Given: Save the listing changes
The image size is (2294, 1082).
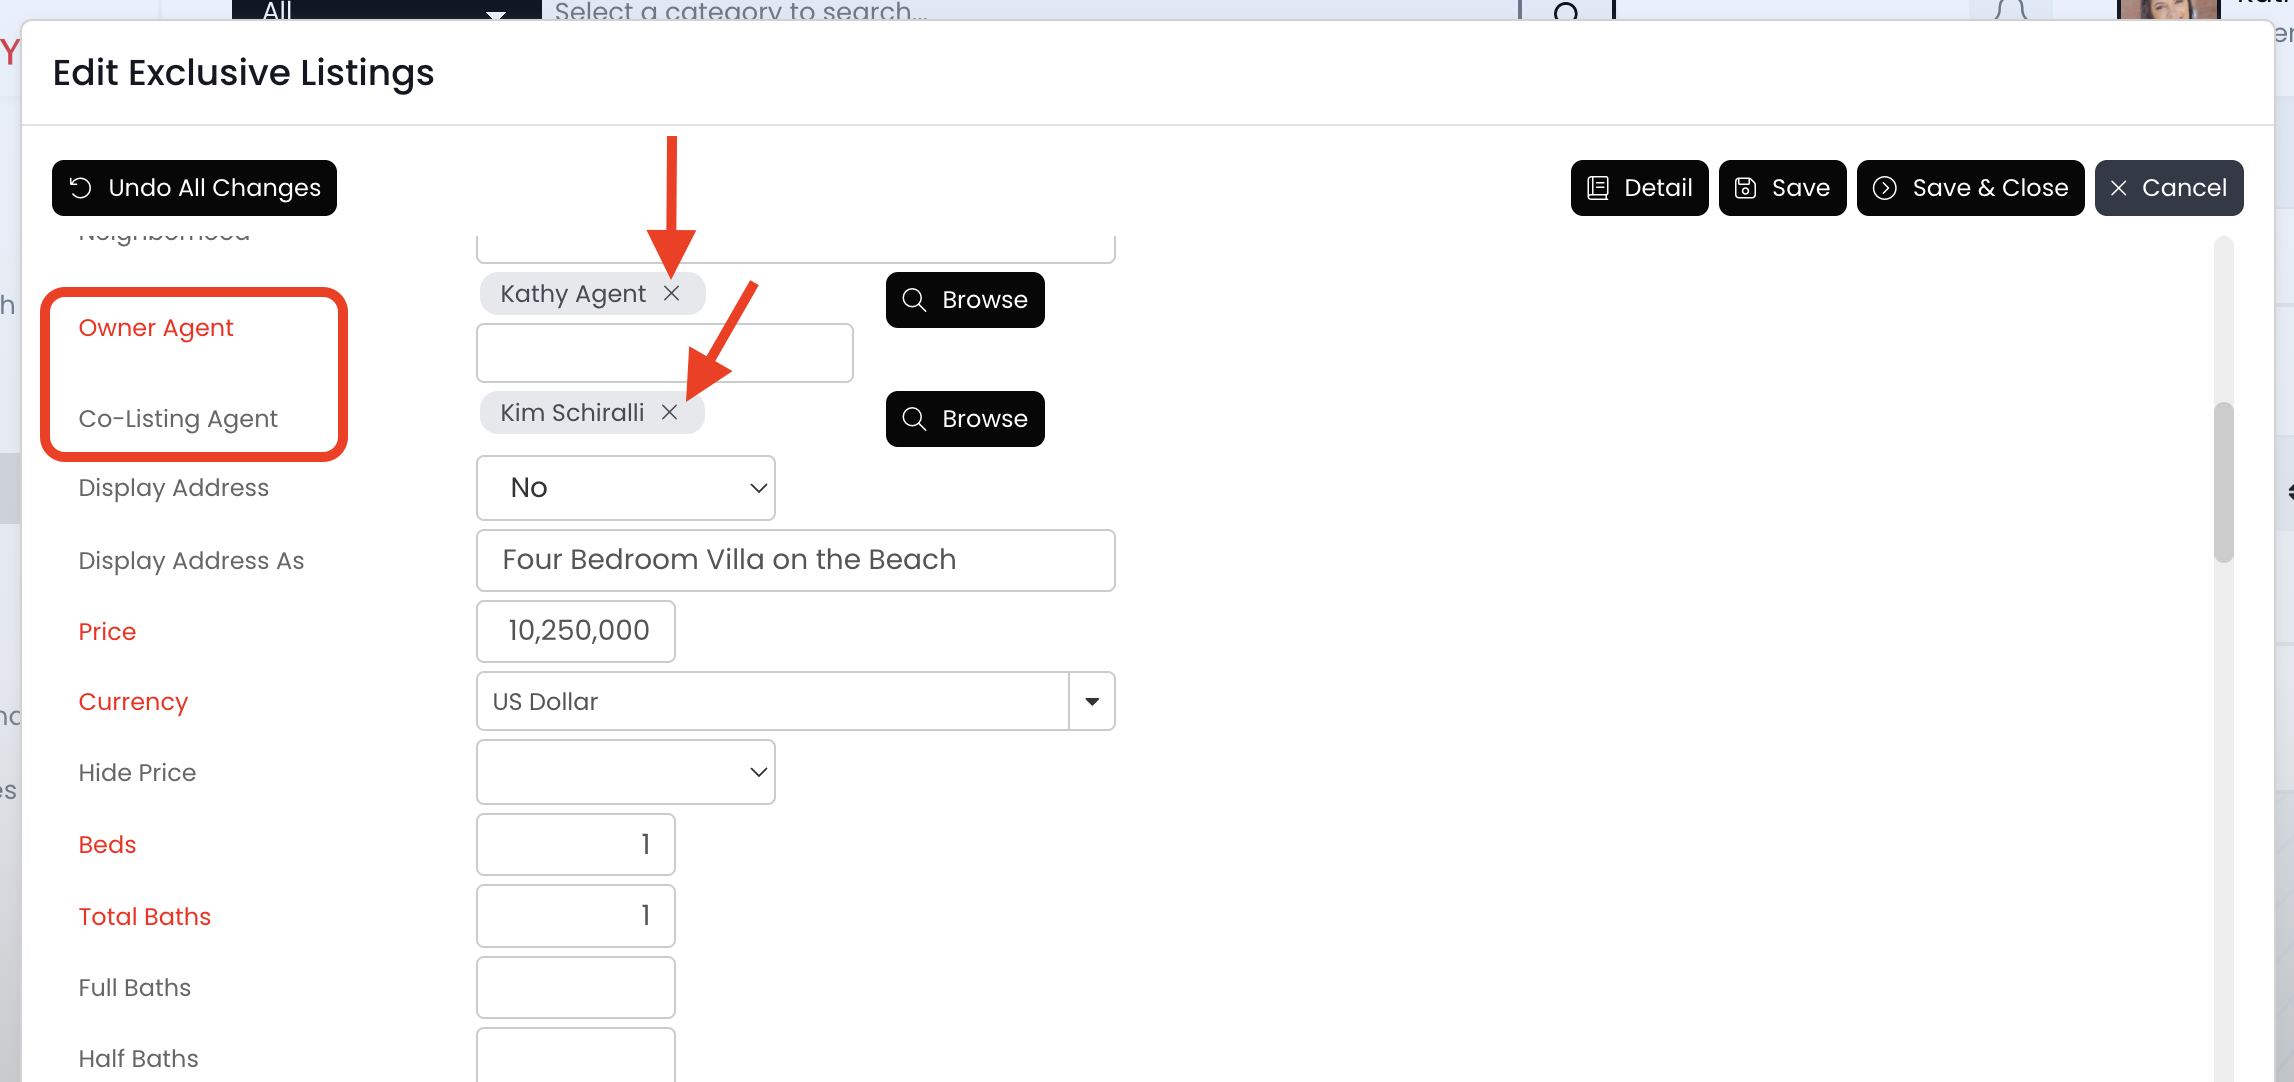Looking at the screenshot, I should pyautogui.click(x=1782, y=188).
